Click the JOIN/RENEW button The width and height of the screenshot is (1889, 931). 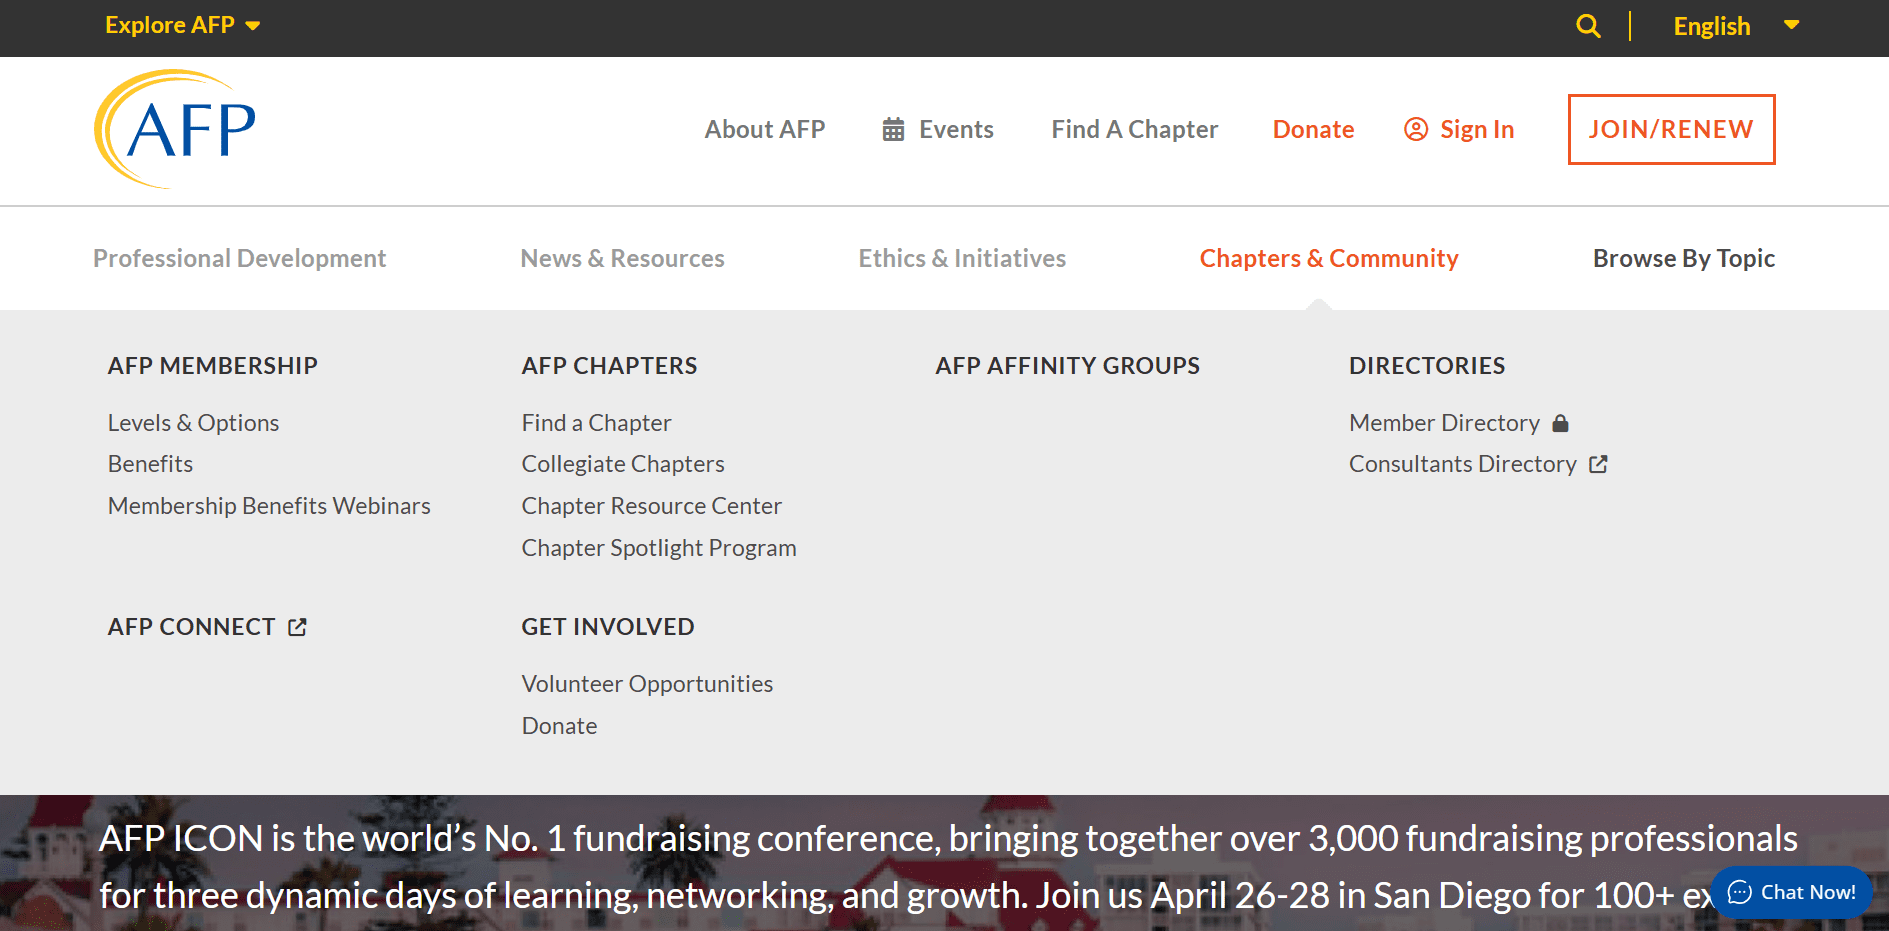click(x=1670, y=129)
